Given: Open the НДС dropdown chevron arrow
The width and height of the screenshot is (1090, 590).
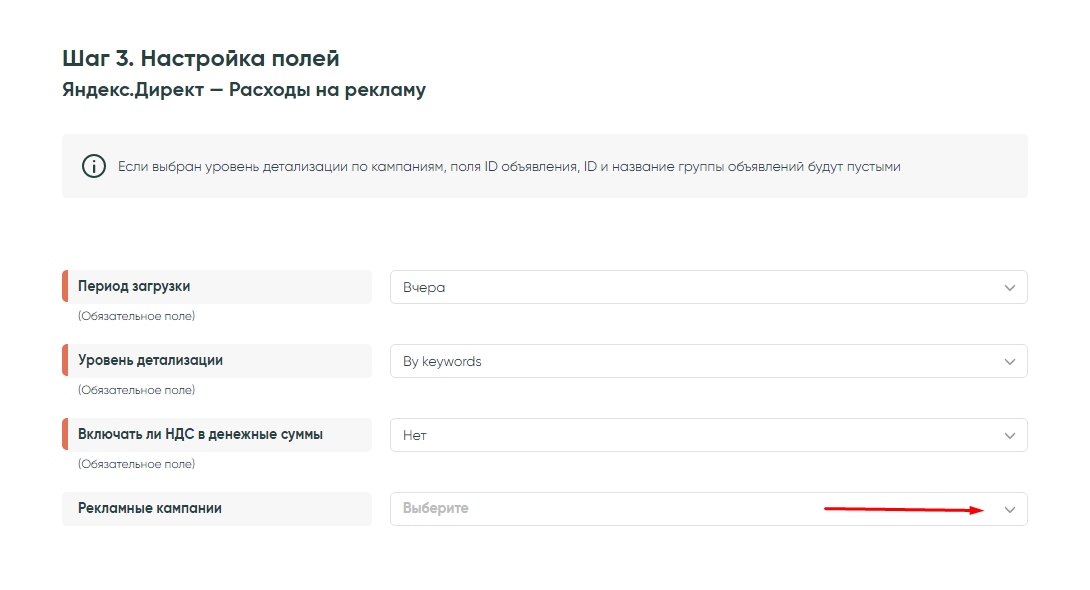Looking at the screenshot, I should pyautogui.click(x=1009, y=436).
